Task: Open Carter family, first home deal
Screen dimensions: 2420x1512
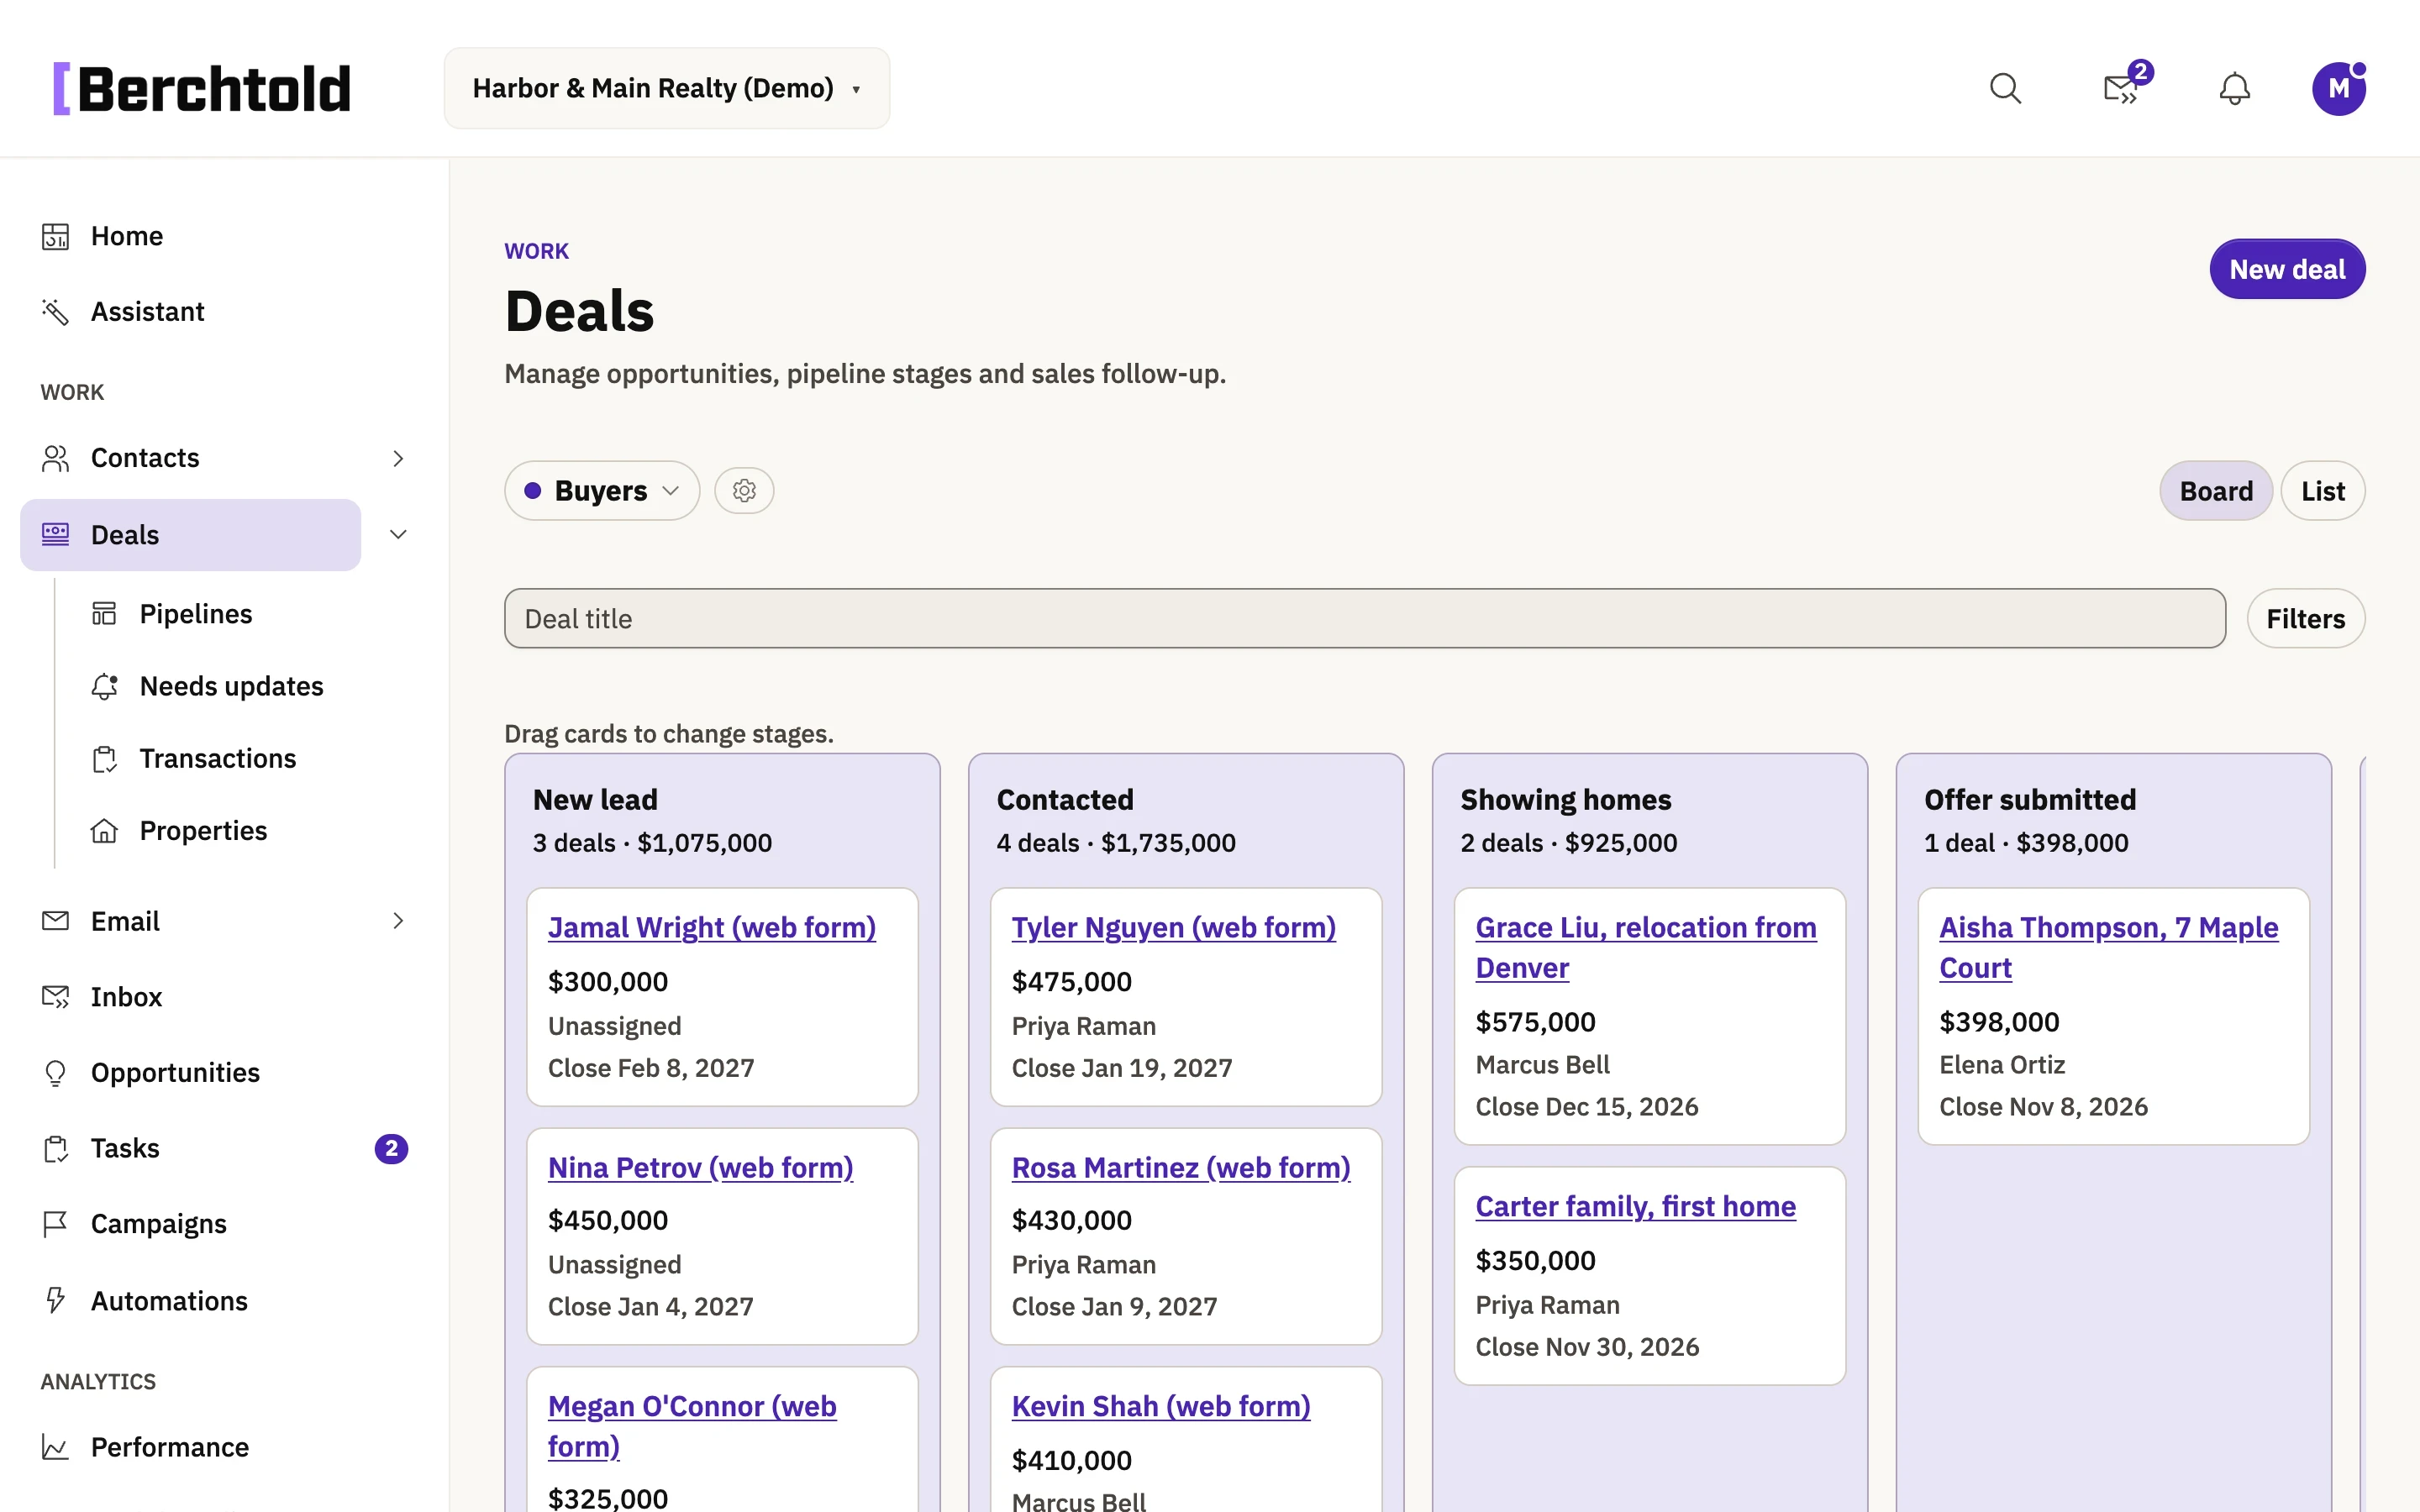Action: tap(1635, 1207)
